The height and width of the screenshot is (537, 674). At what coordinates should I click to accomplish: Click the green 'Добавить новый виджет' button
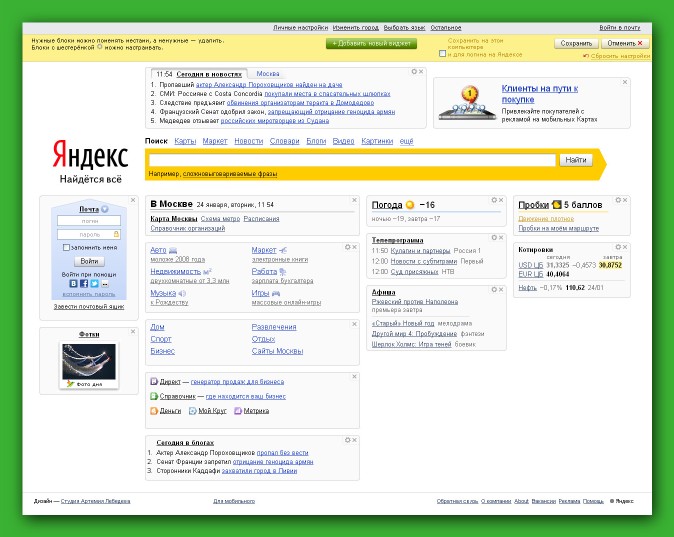[x=371, y=43]
